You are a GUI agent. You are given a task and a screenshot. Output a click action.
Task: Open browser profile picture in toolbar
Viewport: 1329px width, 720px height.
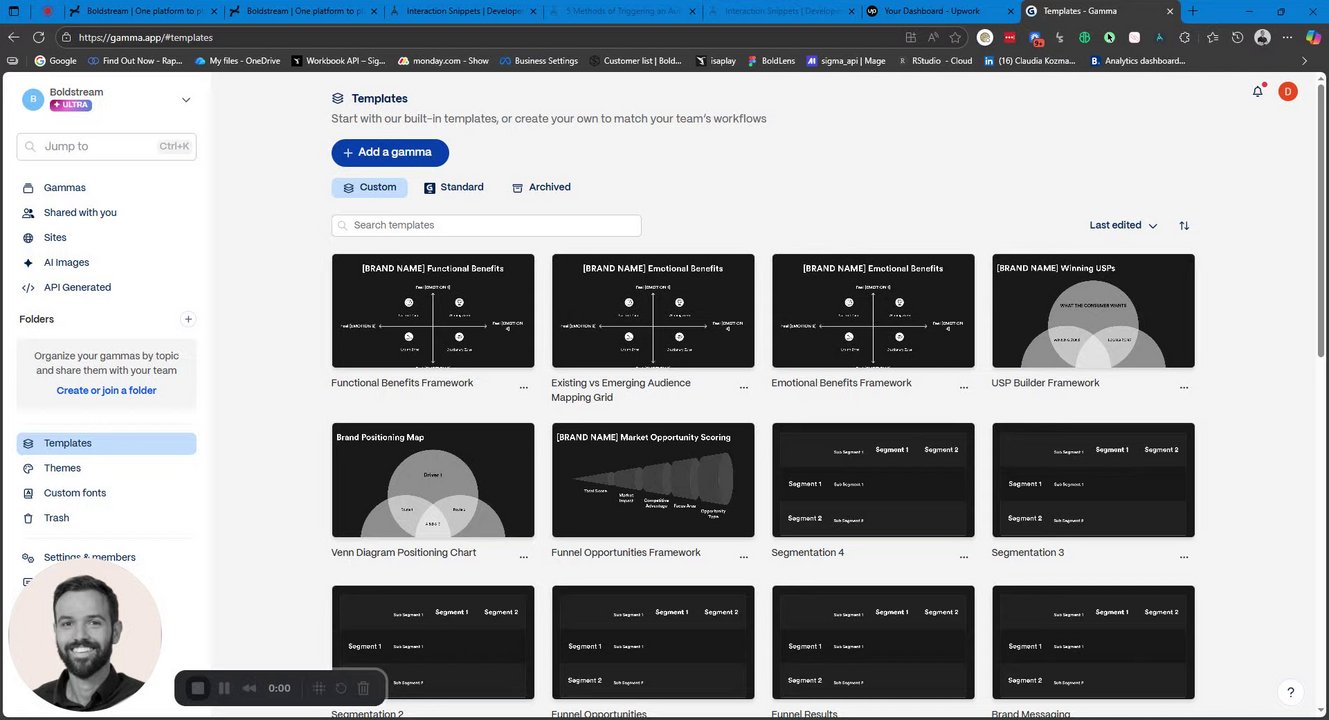[x=1262, y=37]
